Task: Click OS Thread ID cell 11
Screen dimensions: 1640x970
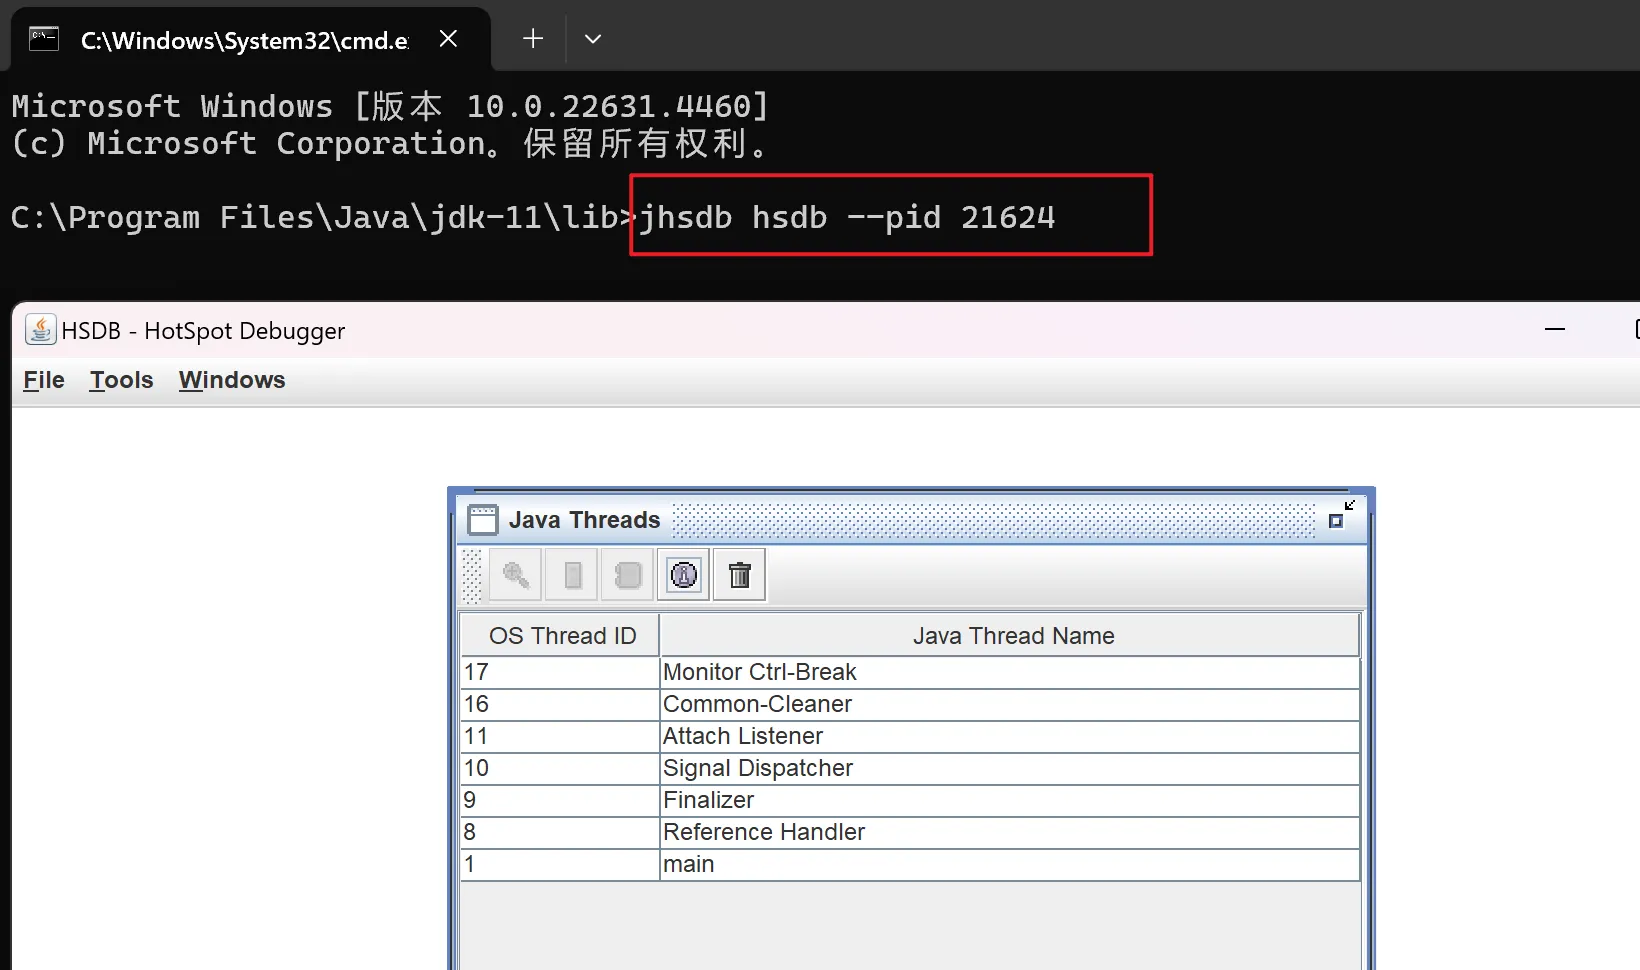Action: point(560,736)
